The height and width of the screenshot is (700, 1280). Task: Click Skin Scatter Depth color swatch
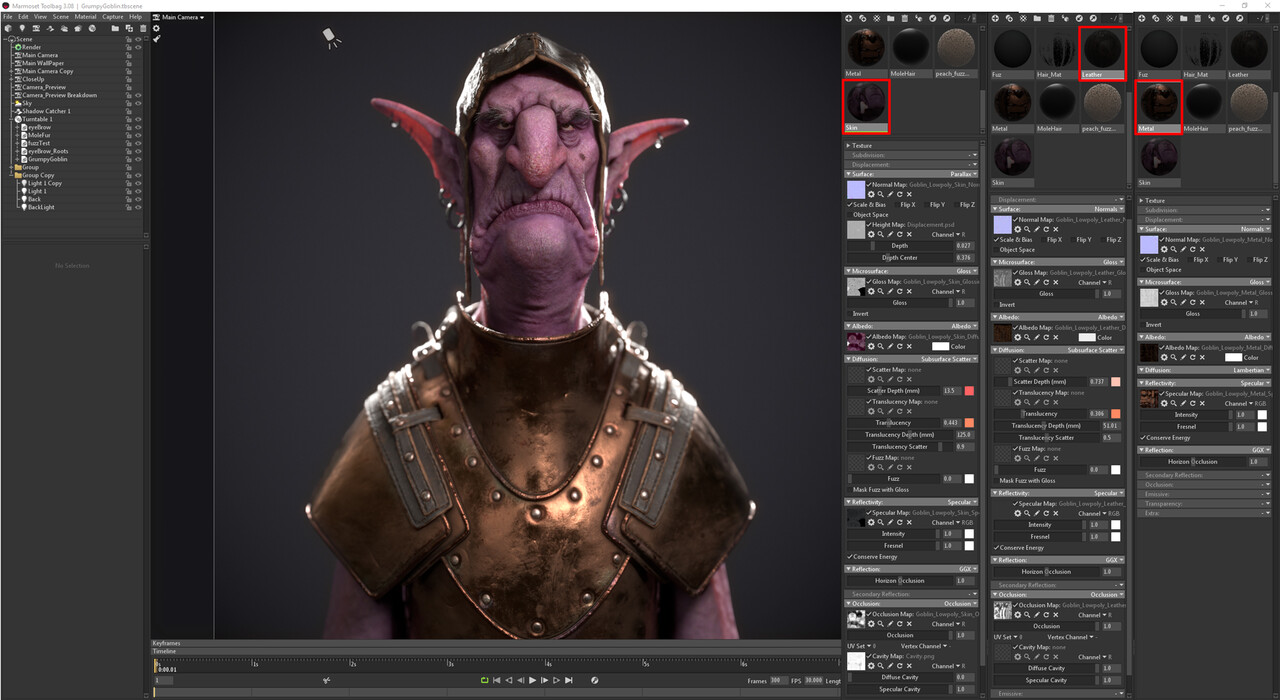969,391
